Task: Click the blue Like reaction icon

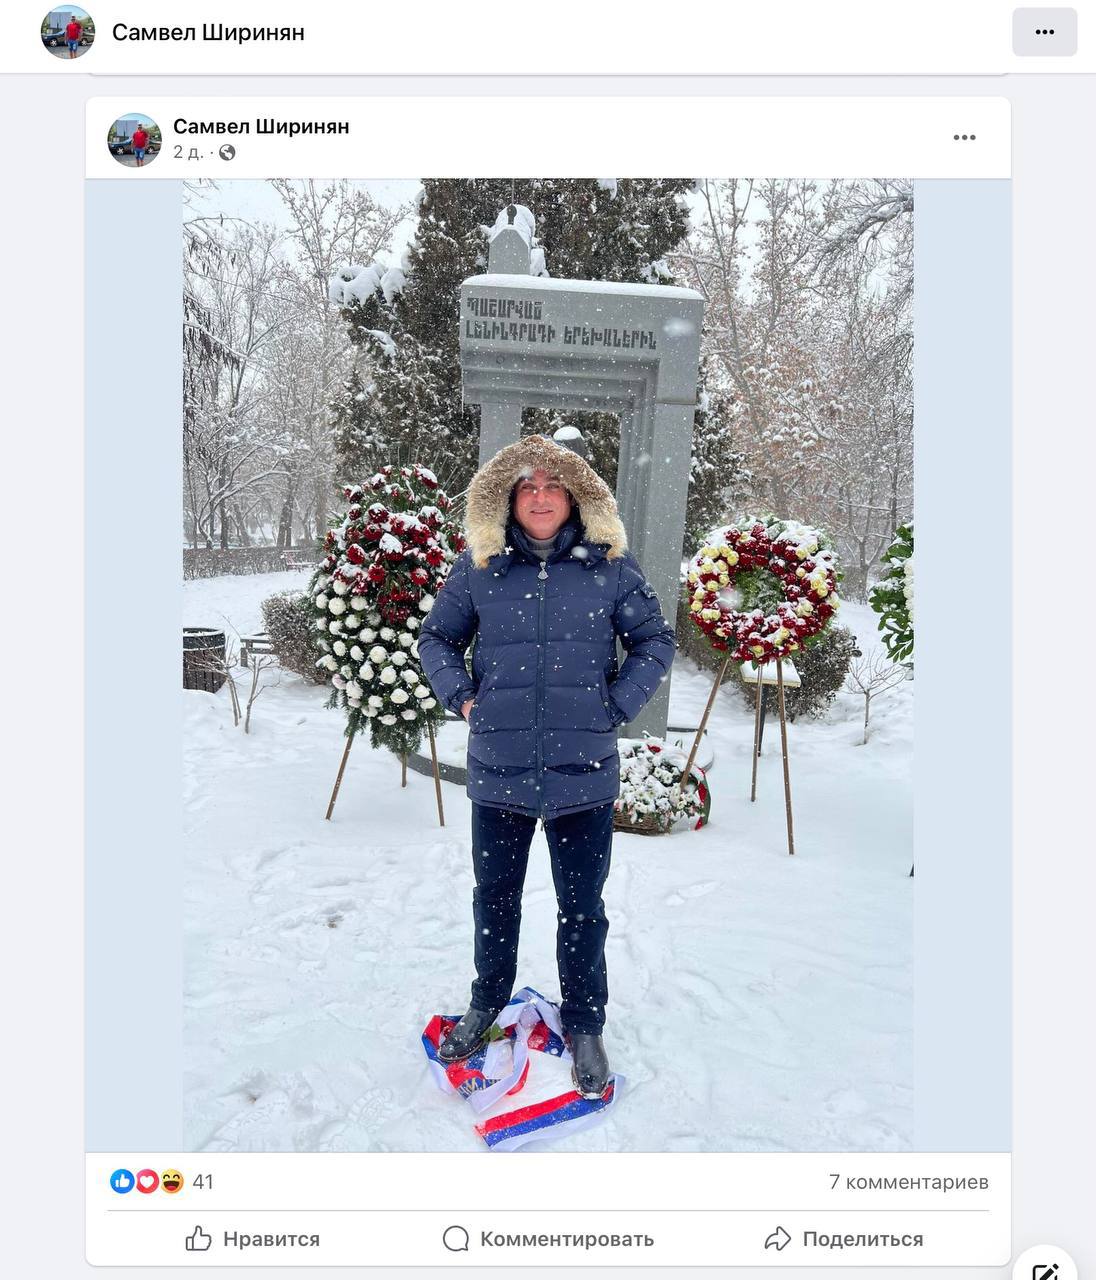Action: (122, 1181)
